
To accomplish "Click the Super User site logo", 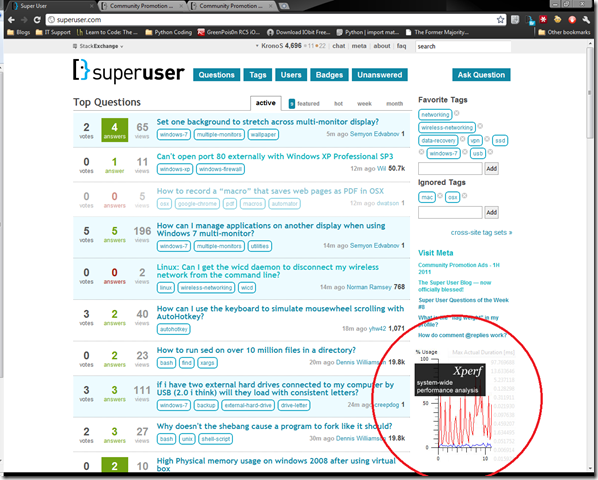I will tap(129, 71).
